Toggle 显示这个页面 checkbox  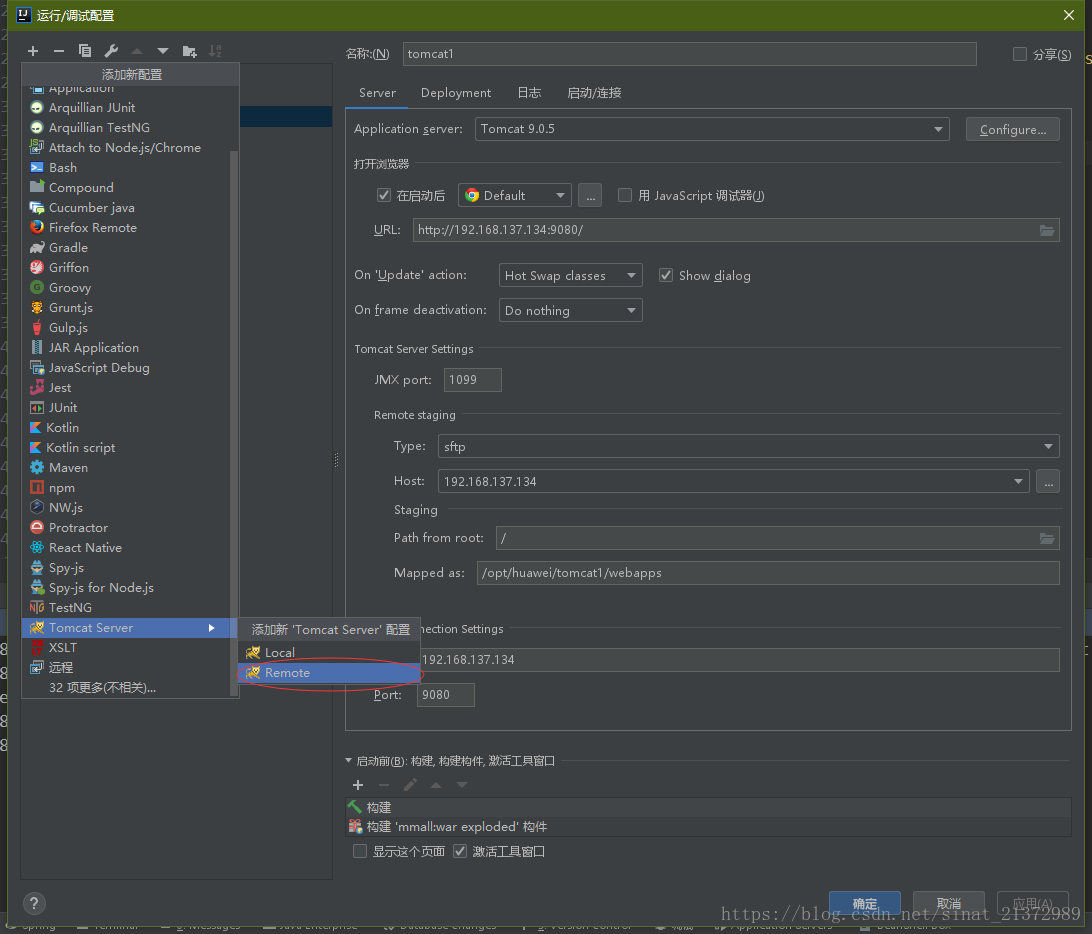(x=360, y=851)
